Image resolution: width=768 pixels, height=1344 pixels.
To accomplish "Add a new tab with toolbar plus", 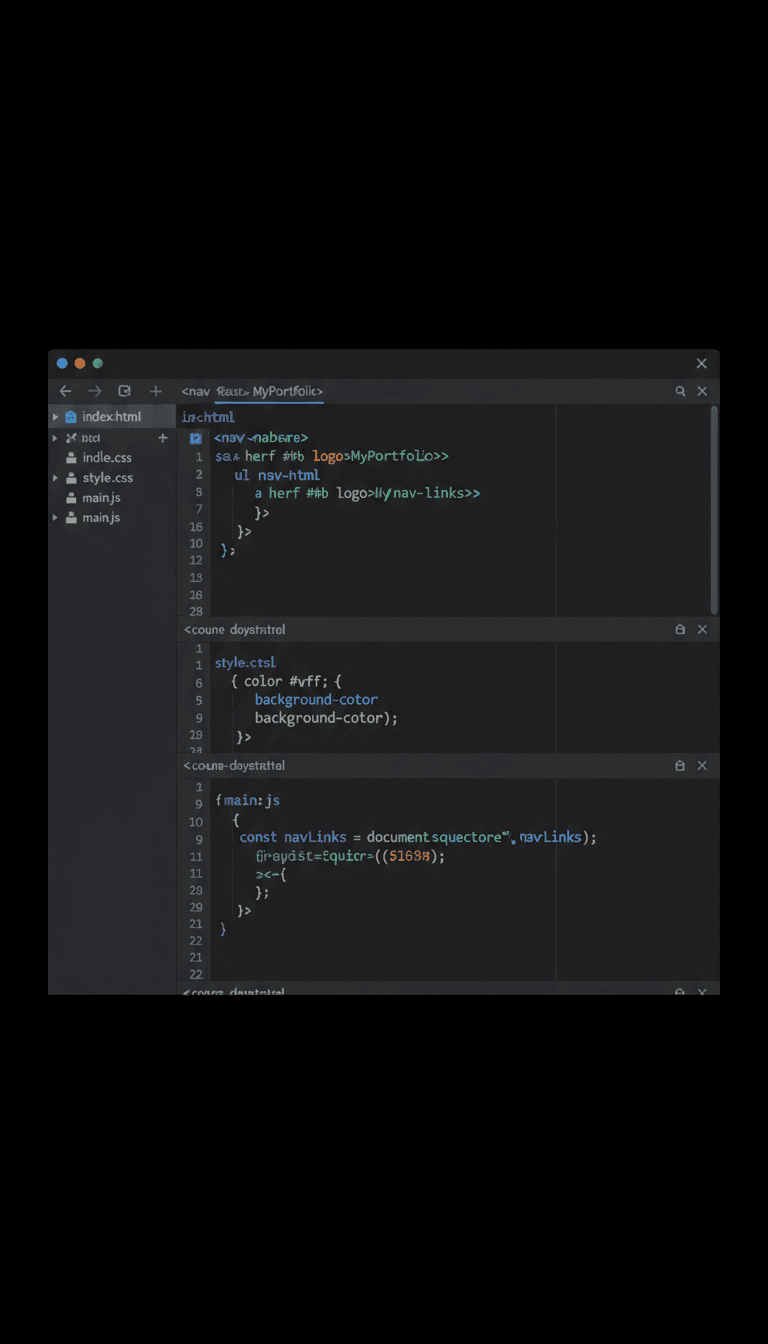I will coord(155,391).
